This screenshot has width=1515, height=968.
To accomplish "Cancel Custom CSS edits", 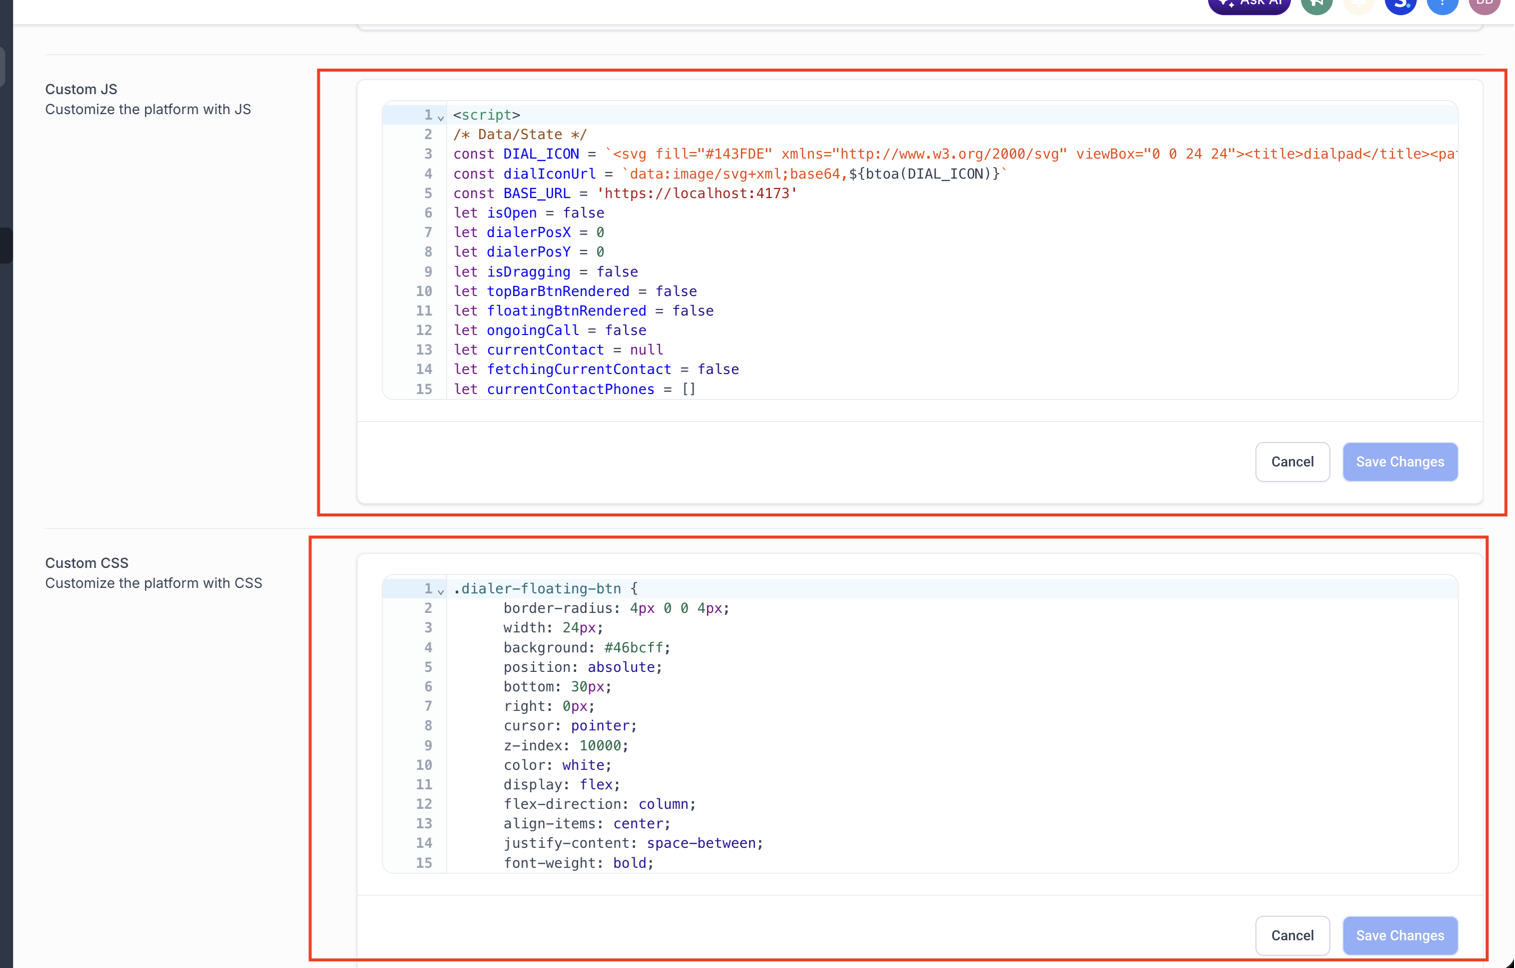I will [x=1292, y=936].
